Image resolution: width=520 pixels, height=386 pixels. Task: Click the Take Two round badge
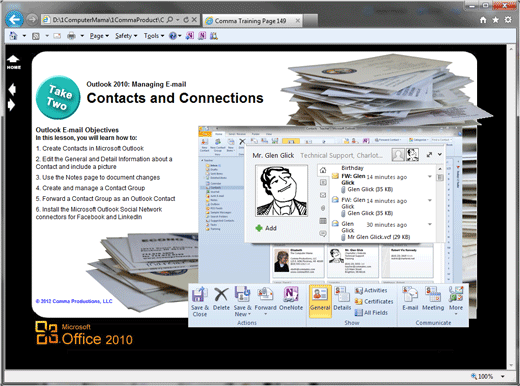point(58,97)
